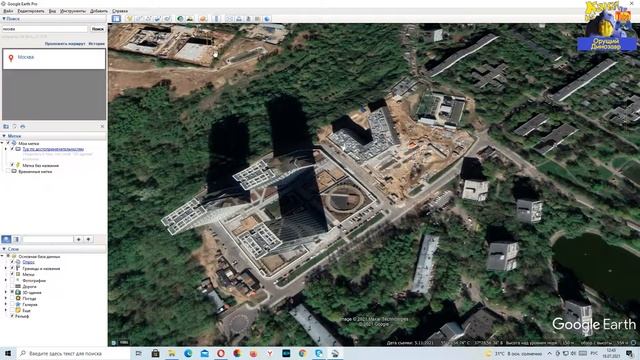This screenshot has width=640, height=360.
Task: Click the Places search button above Layers
Action: click(6, 239)
